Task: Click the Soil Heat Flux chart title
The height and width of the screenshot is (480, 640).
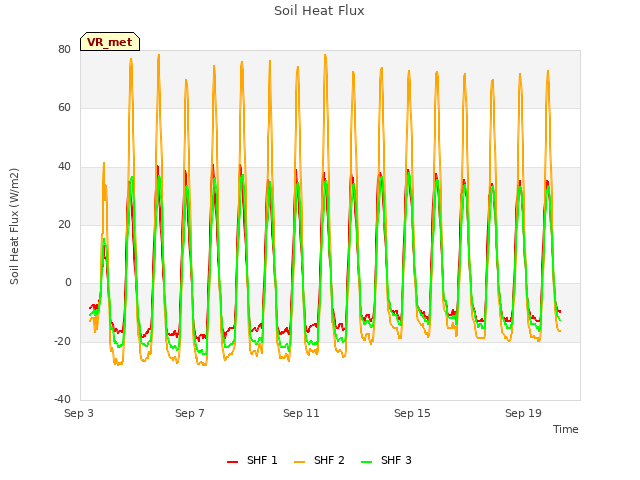Action: pos(319,11)
